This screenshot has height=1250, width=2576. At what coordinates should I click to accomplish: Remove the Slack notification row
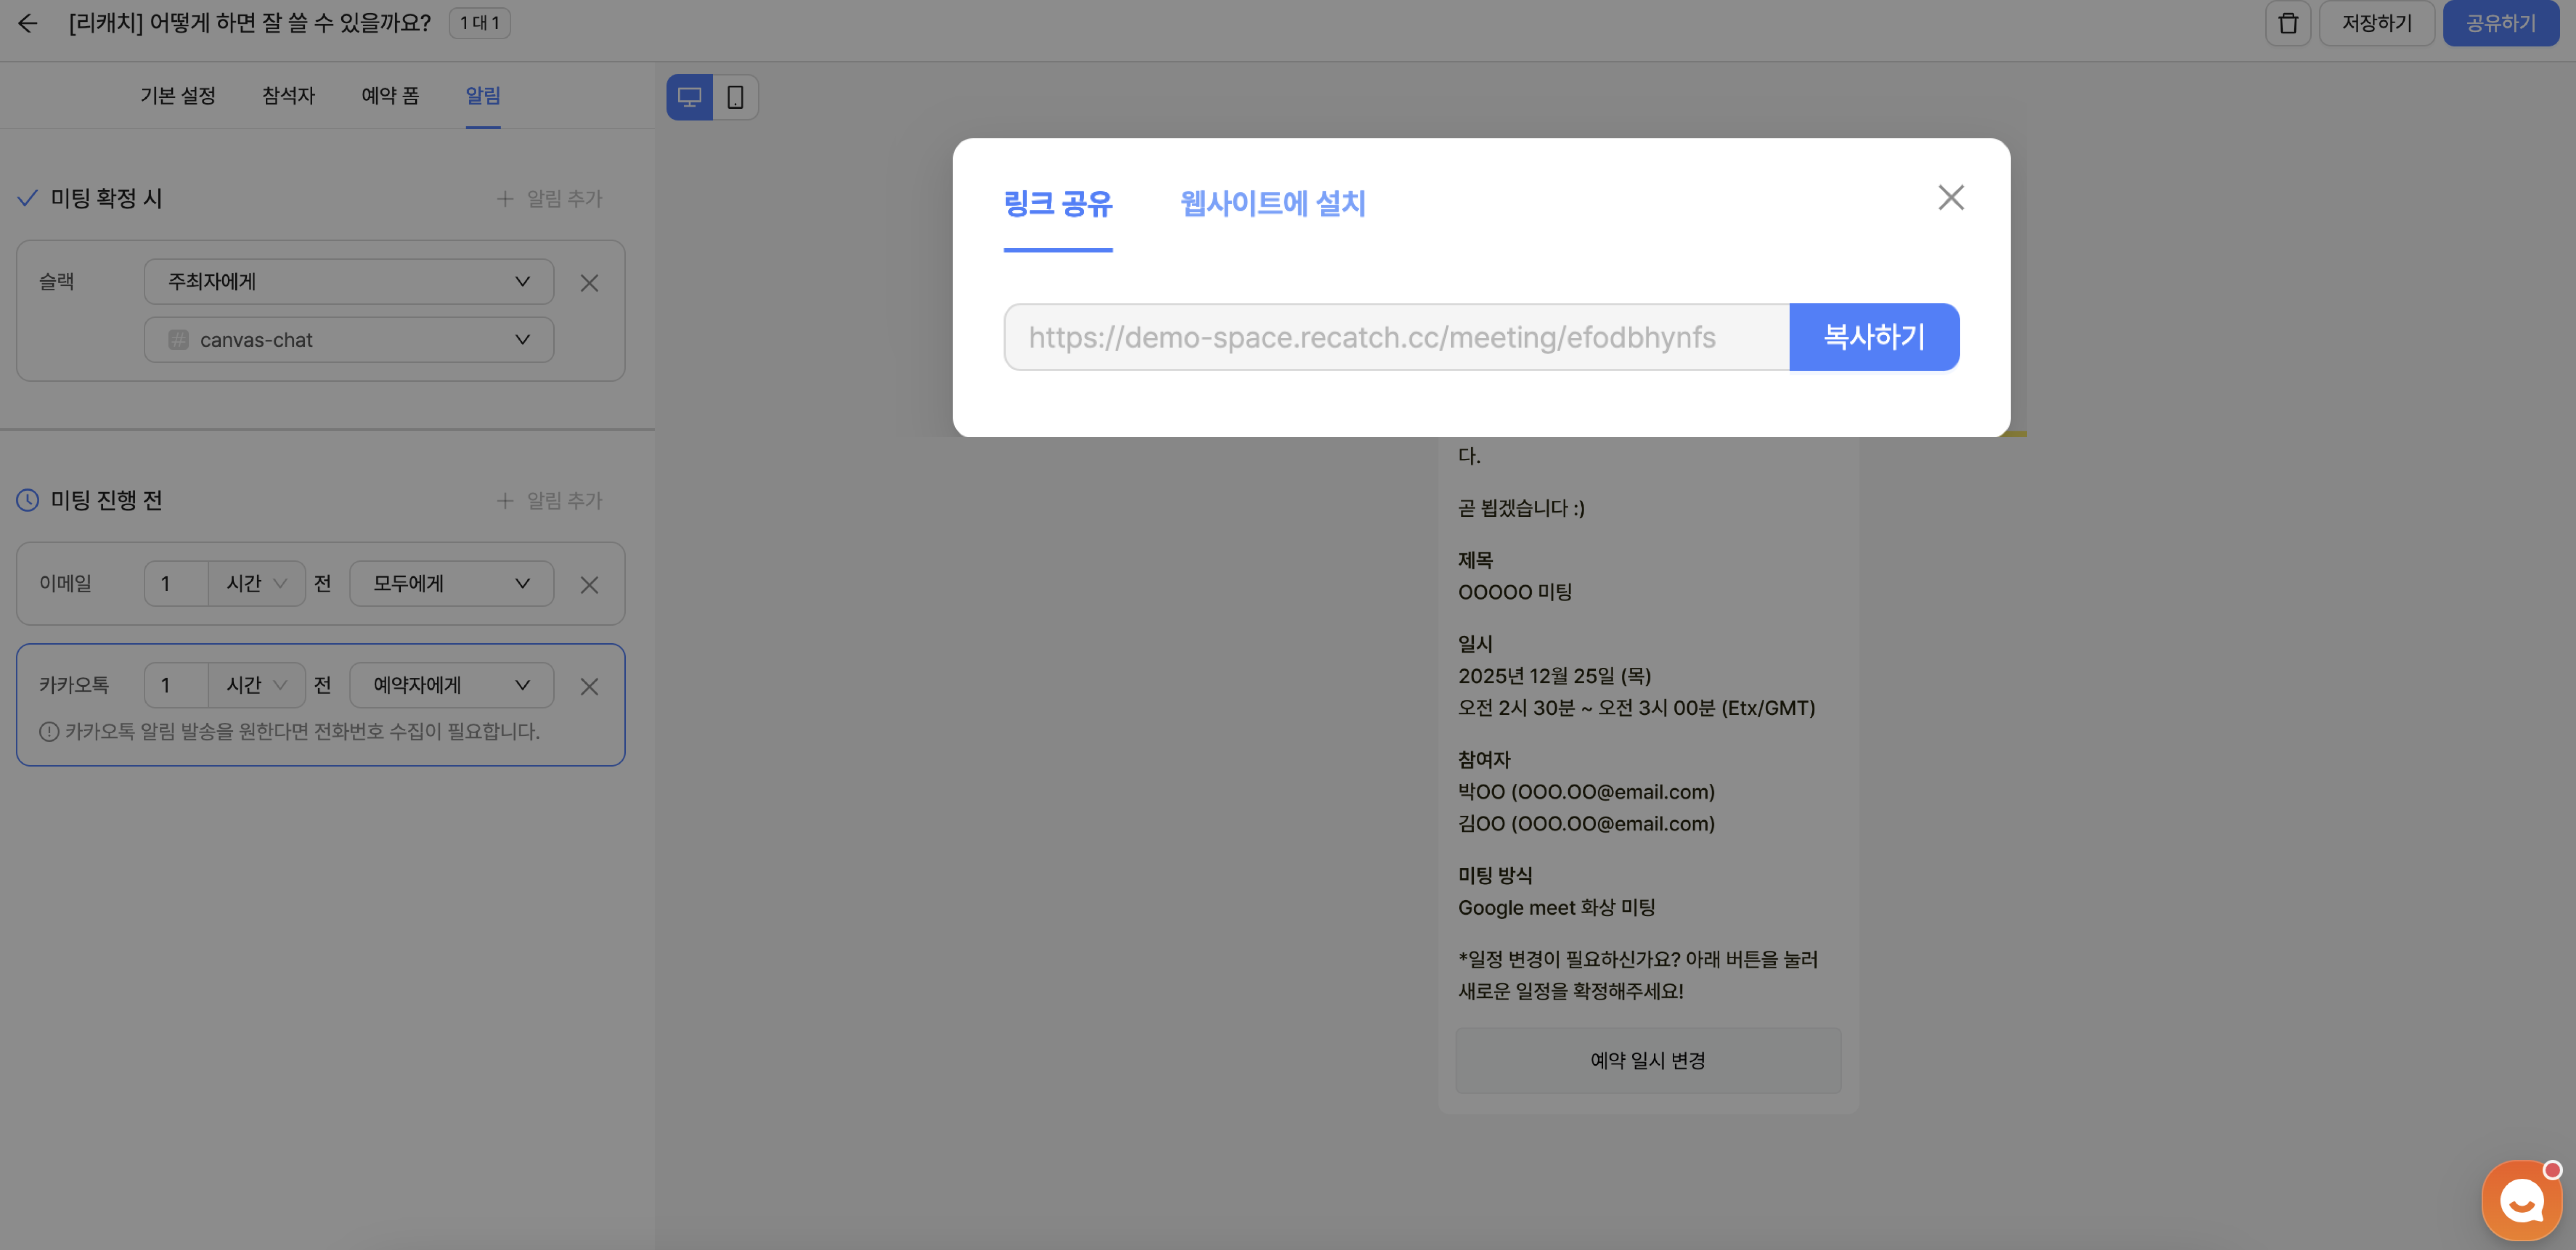[589, 283]
